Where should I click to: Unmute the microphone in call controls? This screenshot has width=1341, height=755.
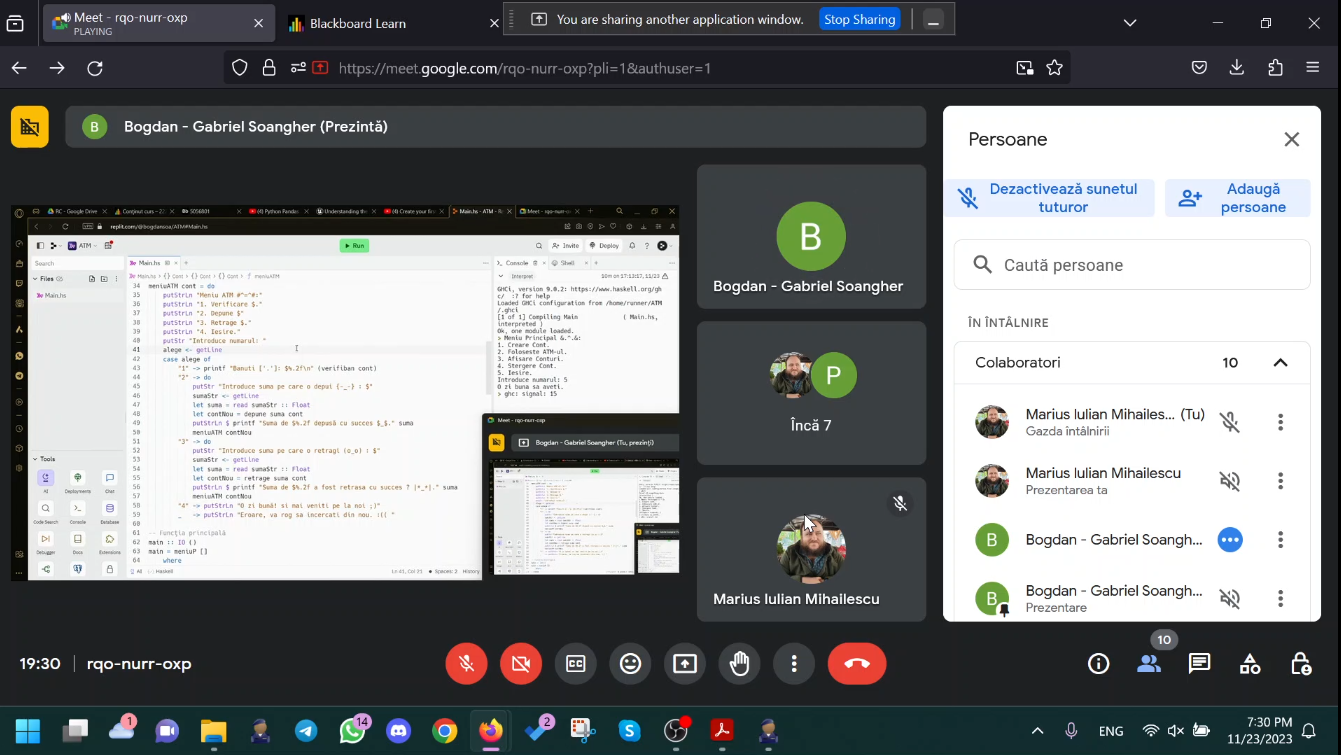466,664
